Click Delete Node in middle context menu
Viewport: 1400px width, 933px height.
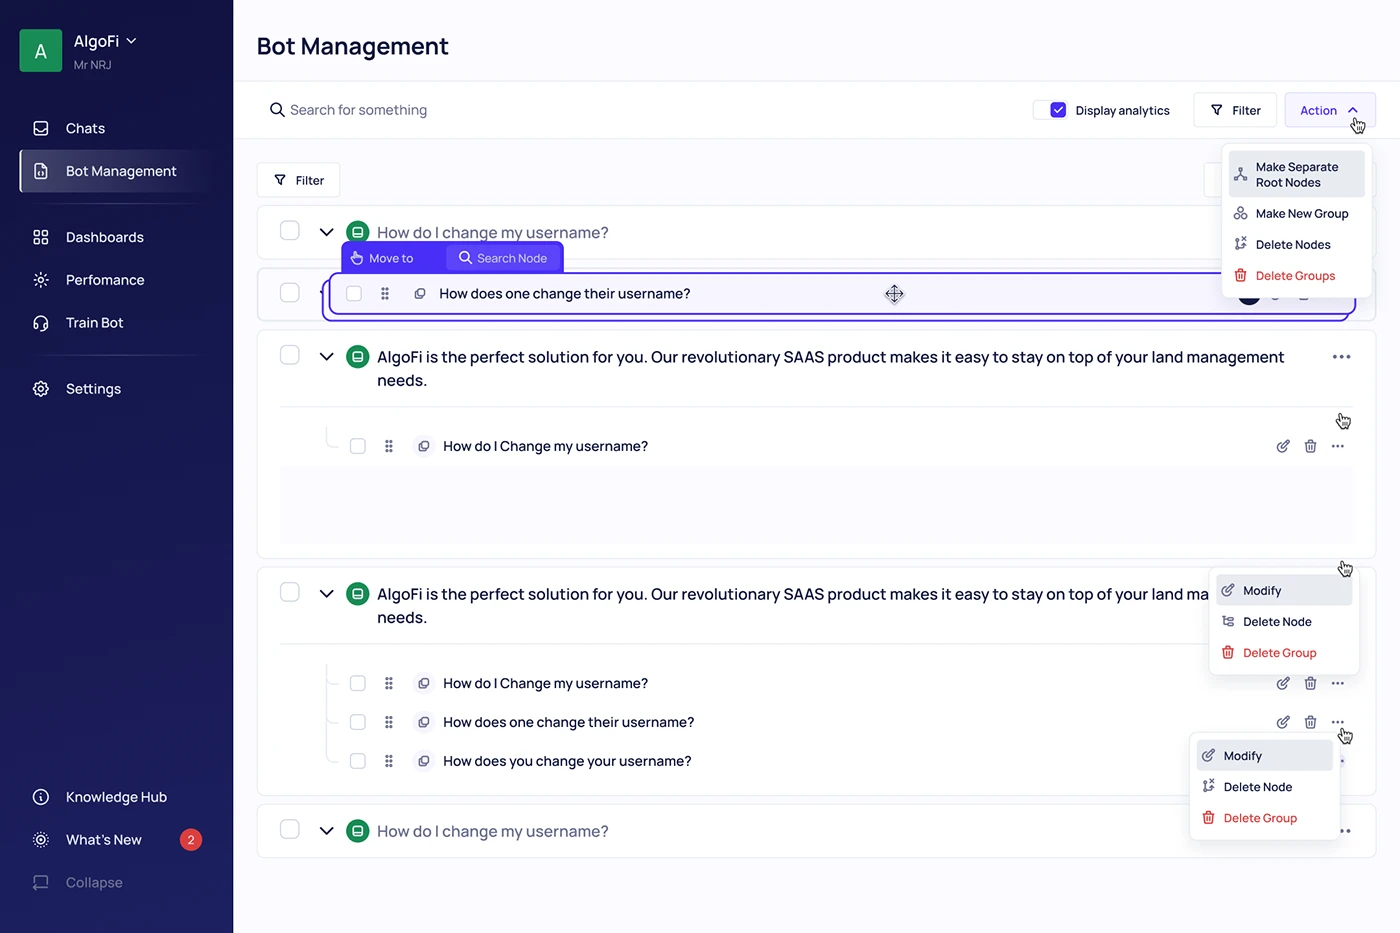(x=1284, y=622)
